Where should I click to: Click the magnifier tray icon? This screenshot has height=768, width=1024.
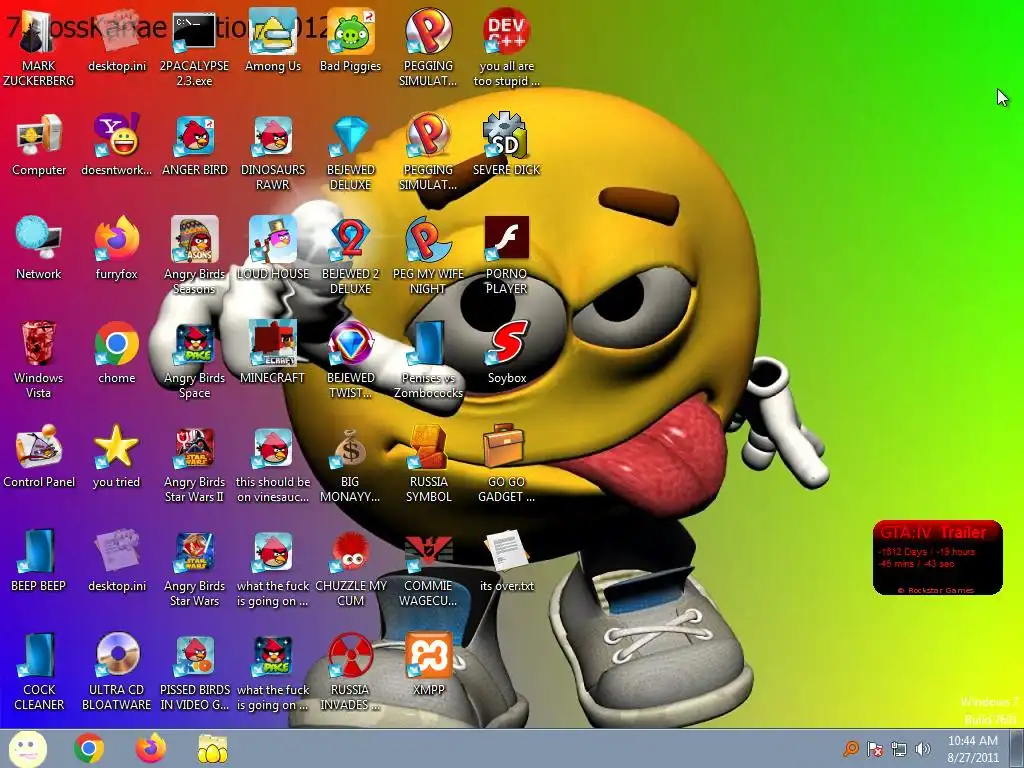[850, 749]
